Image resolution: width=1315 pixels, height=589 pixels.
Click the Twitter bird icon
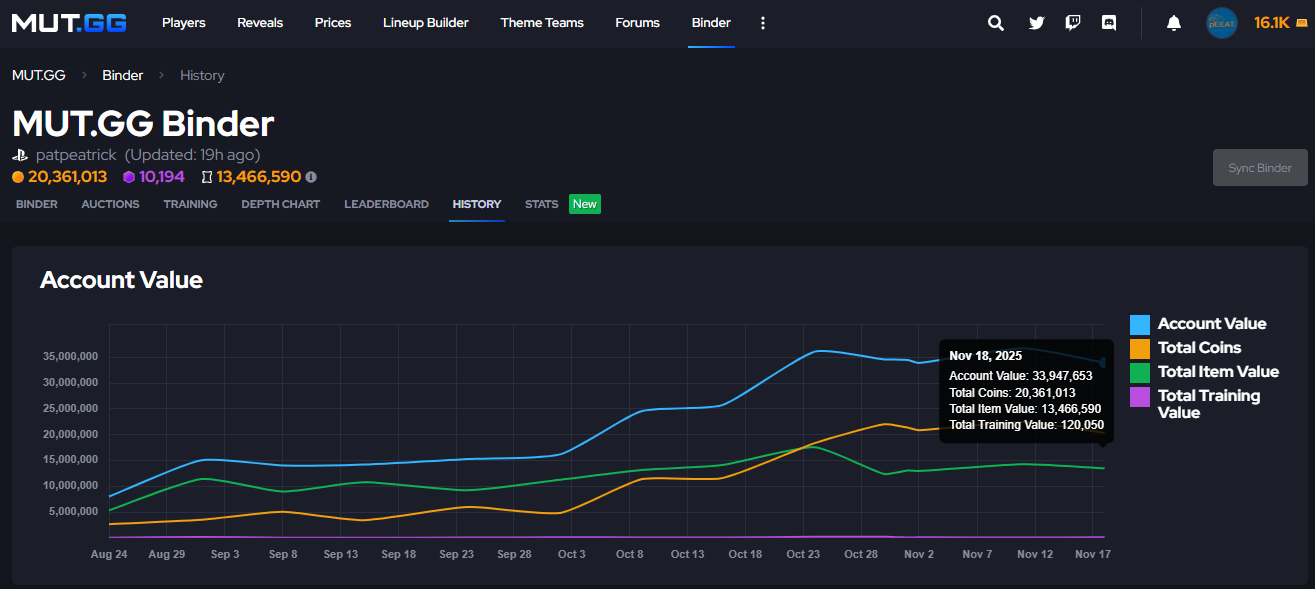click(1036, 23)
